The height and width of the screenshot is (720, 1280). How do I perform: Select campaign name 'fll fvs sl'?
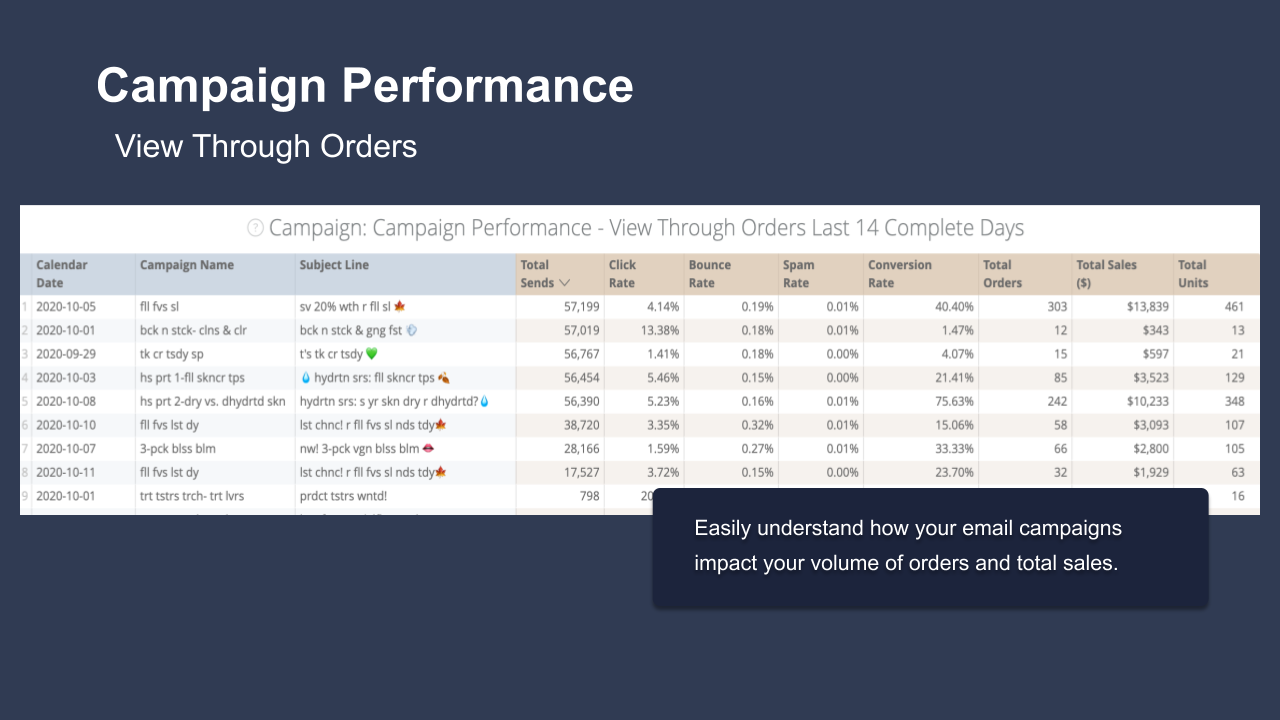click(160, 306)
